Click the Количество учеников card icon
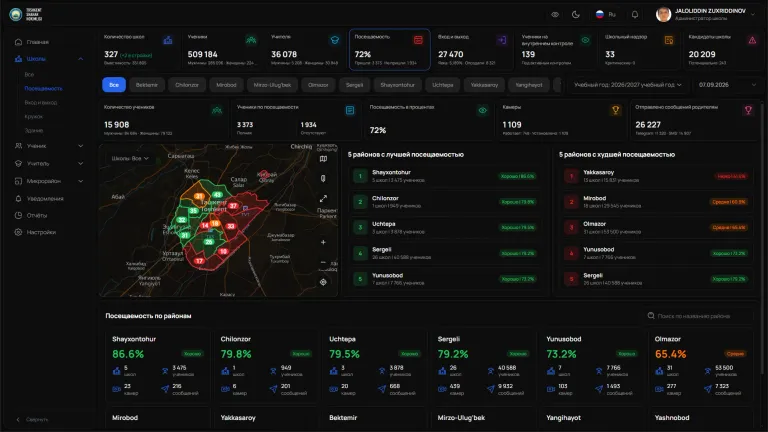768x432 pixels. (x=217, y=111)
